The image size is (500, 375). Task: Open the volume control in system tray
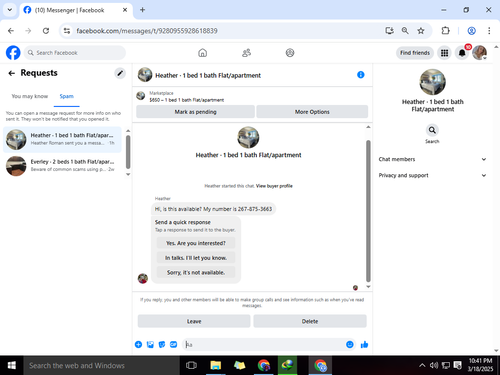434,366
